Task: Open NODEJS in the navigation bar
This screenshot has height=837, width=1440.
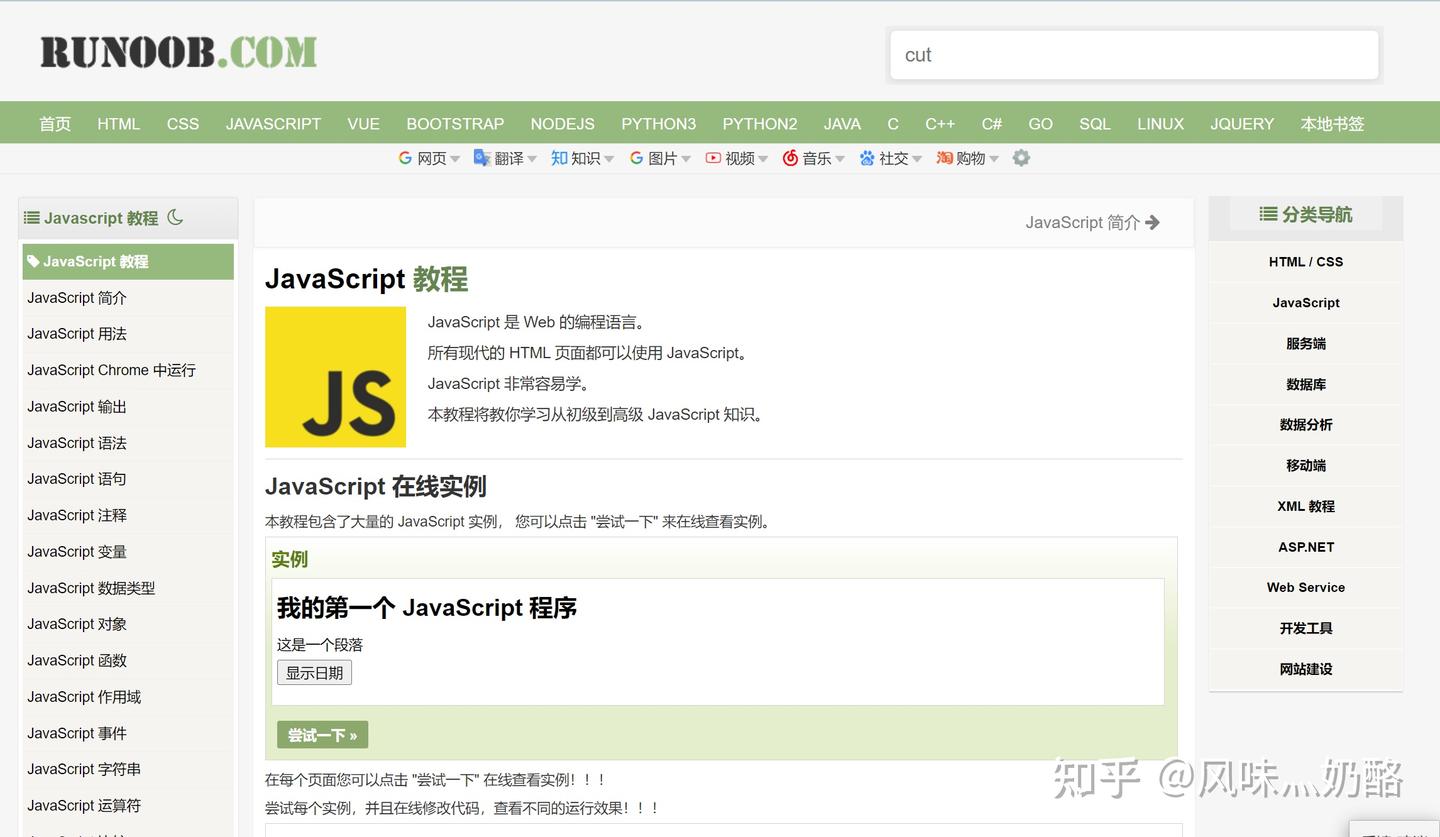Action: (563, 124)
